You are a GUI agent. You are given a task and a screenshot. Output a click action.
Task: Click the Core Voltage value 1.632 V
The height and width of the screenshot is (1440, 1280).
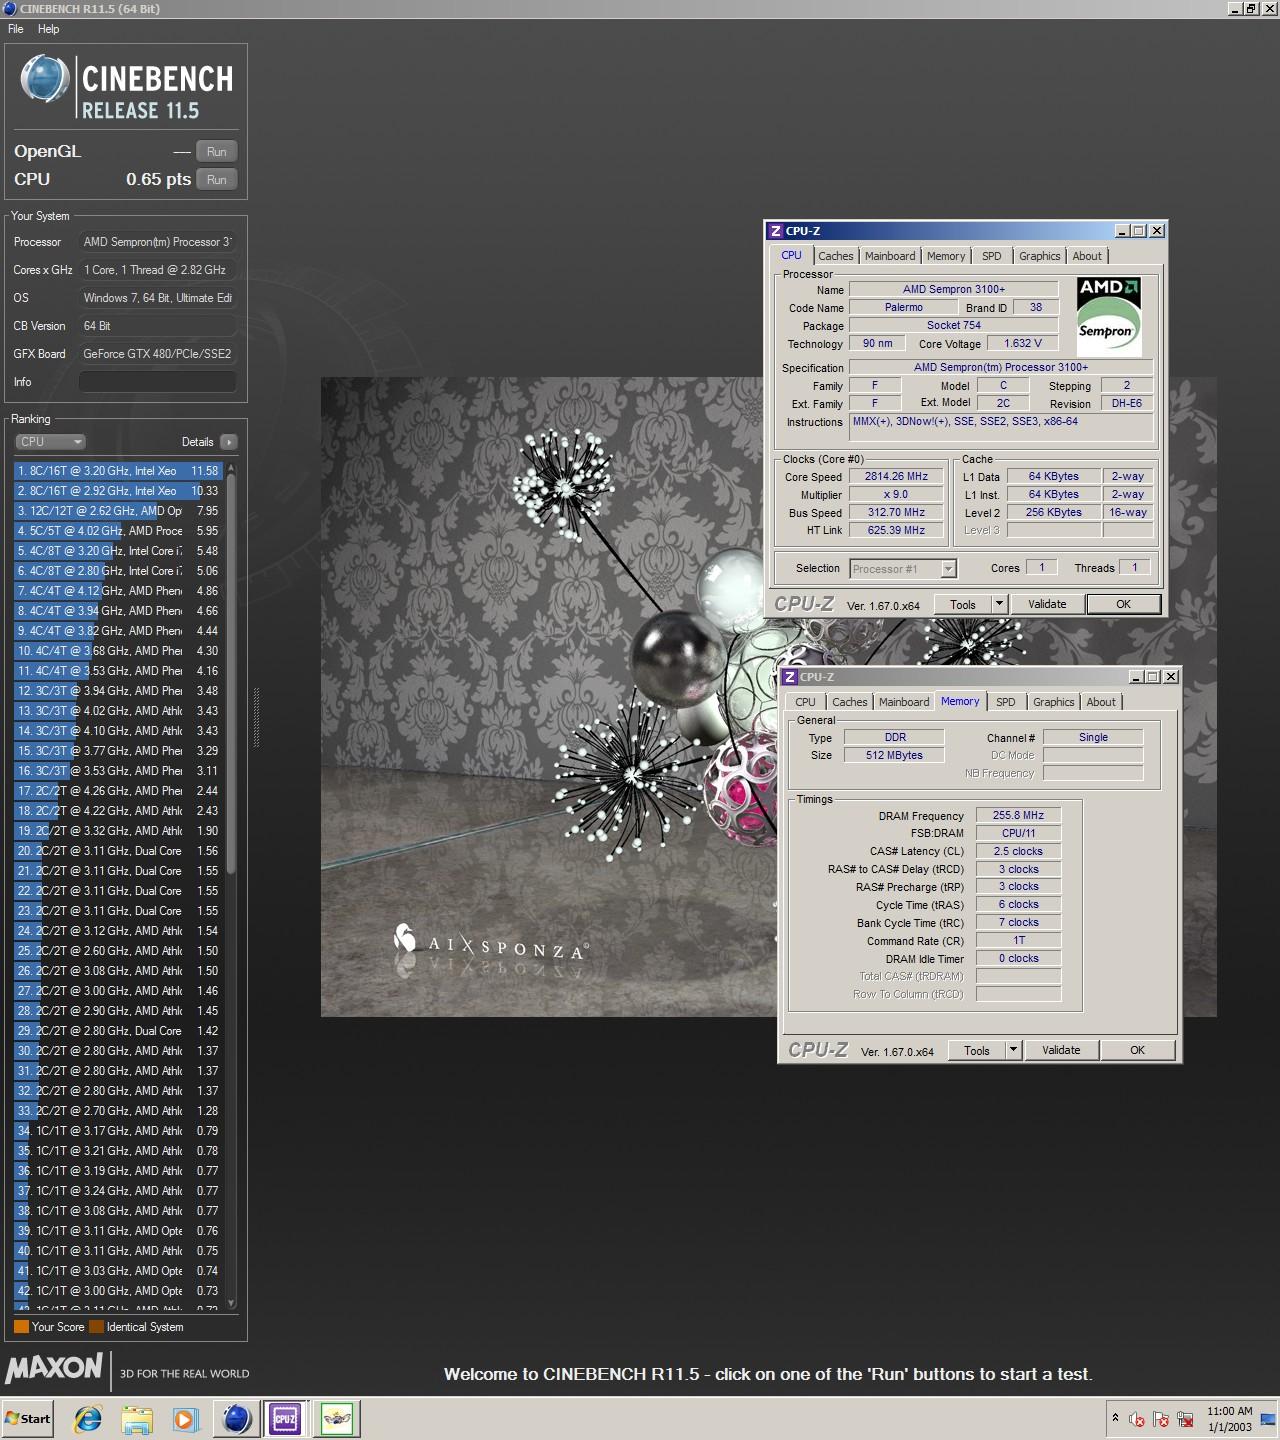point(1023,343)
